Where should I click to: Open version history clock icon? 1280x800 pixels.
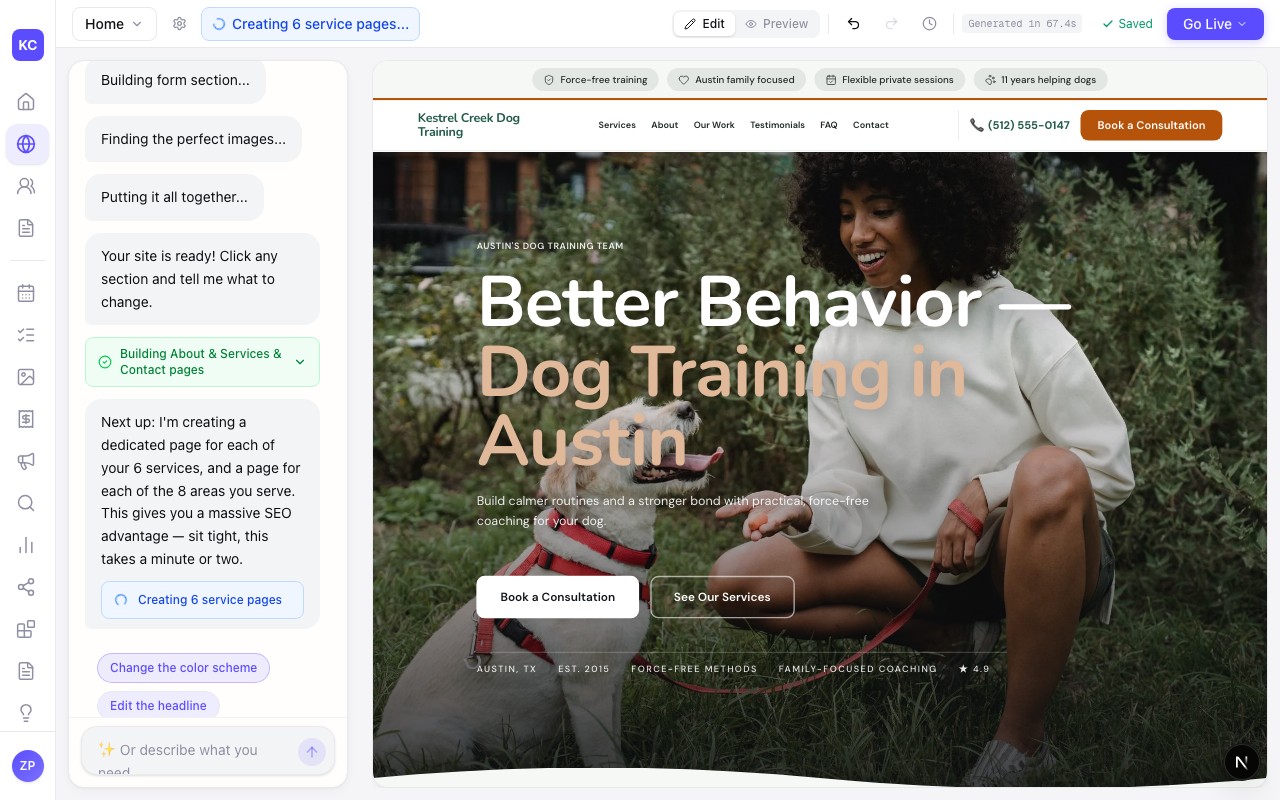[x=929, y=24]
